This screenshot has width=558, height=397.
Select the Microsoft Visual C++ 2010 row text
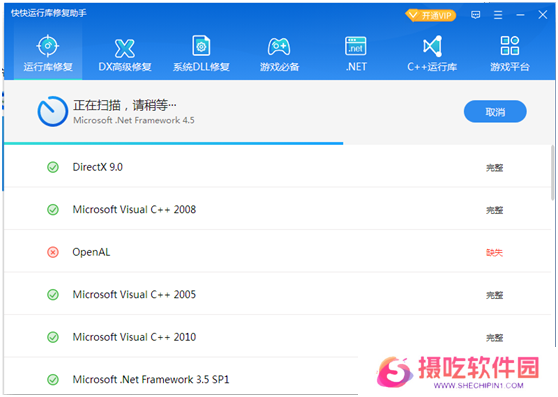coord(134,337)
